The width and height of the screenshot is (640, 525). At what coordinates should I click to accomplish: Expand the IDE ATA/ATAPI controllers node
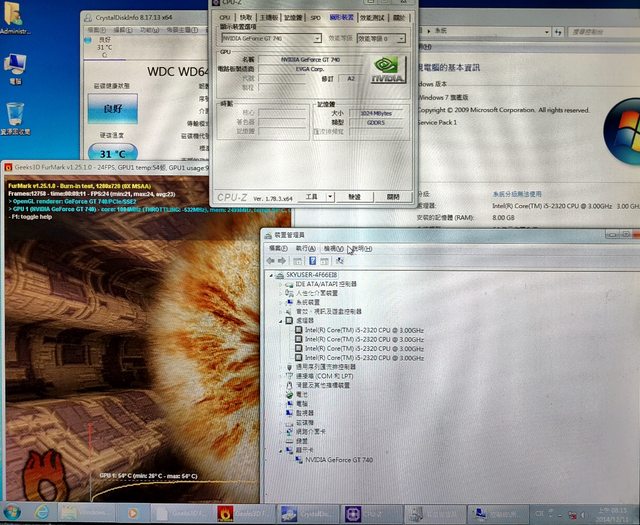point(281,284)
